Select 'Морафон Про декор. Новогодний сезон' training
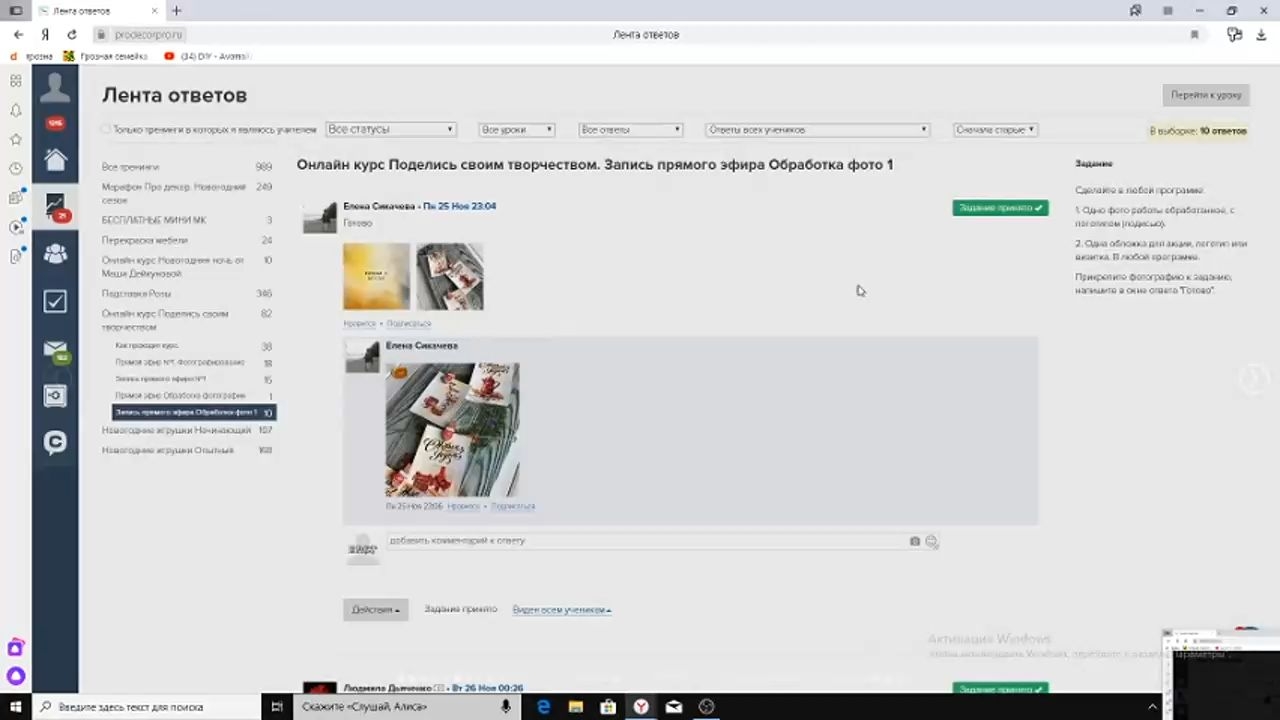 click(173, 193)
